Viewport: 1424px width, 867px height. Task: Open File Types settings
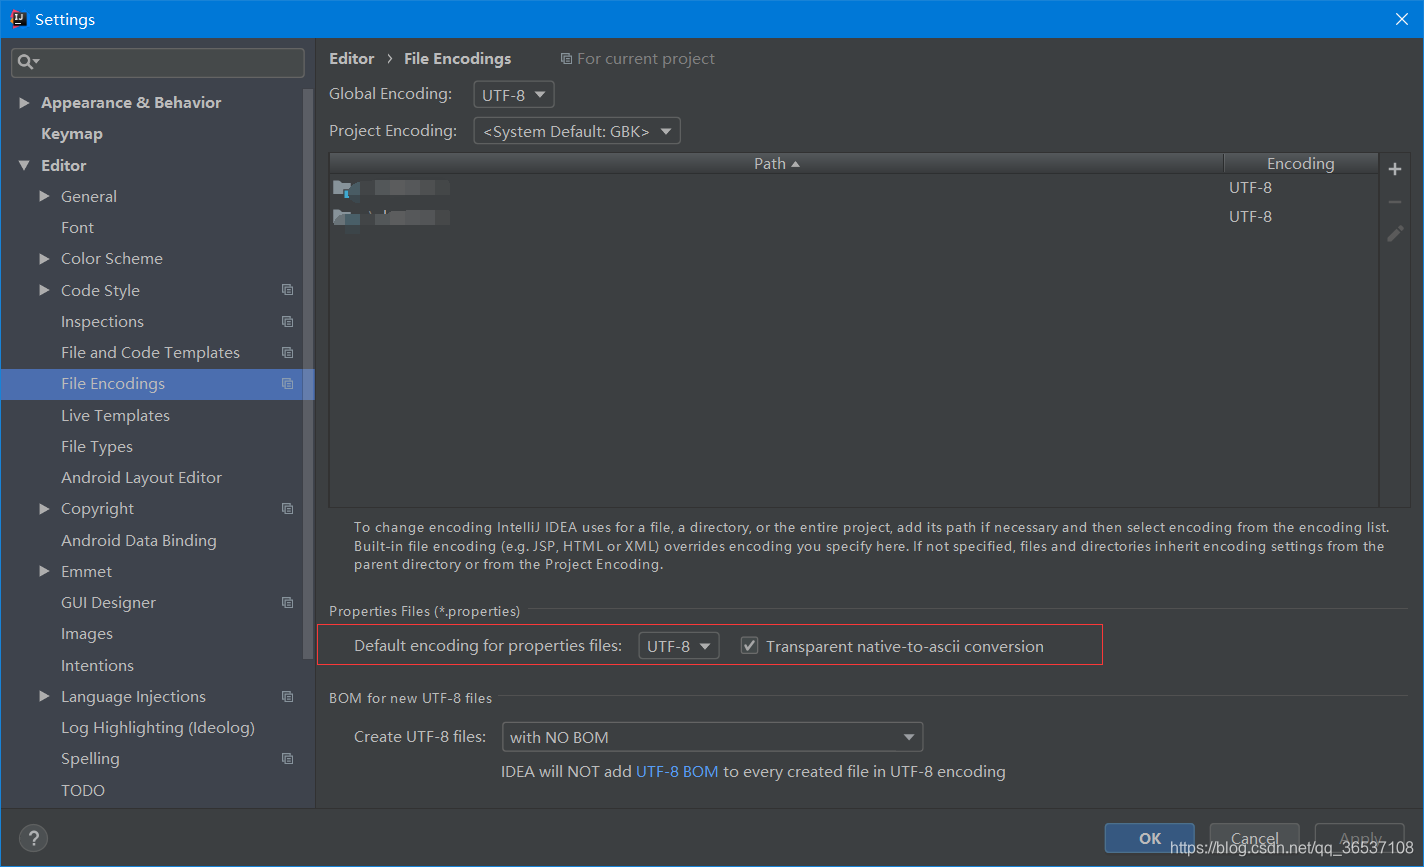97,446
